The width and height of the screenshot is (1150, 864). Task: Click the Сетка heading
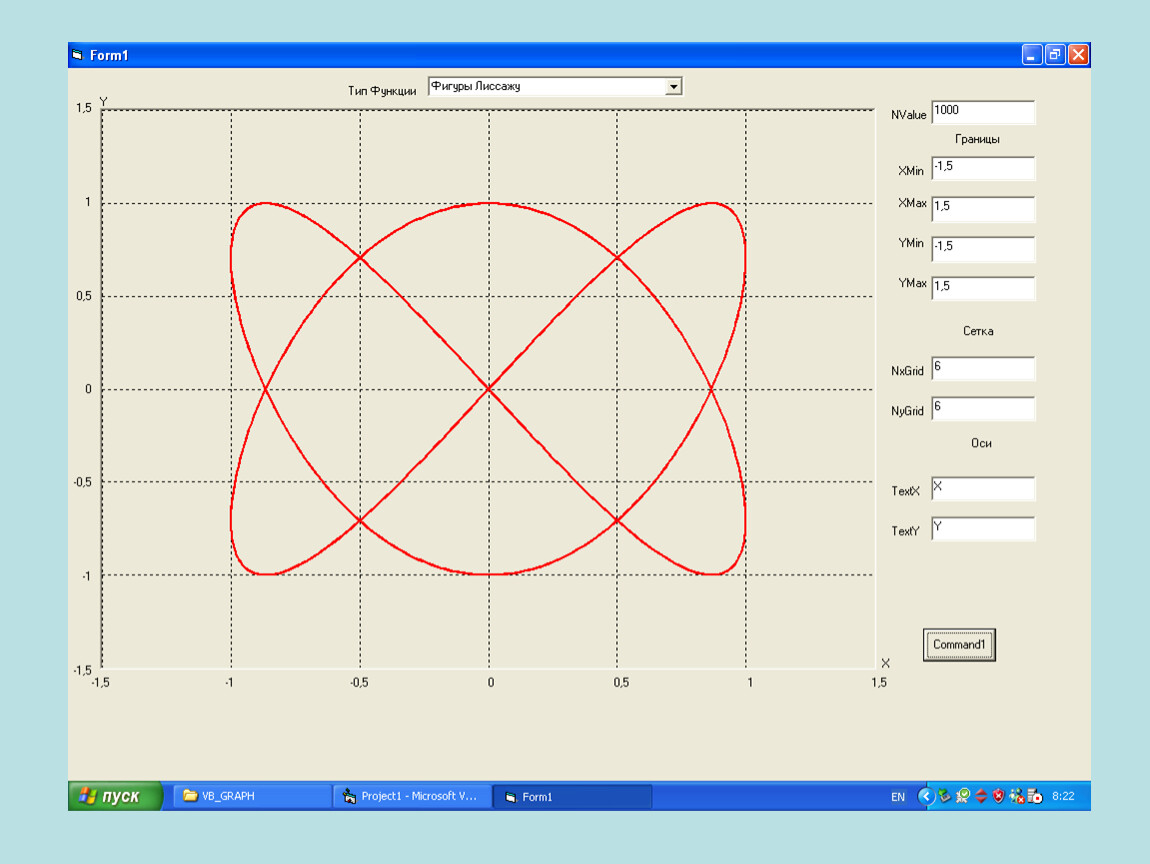pos(978,332)
